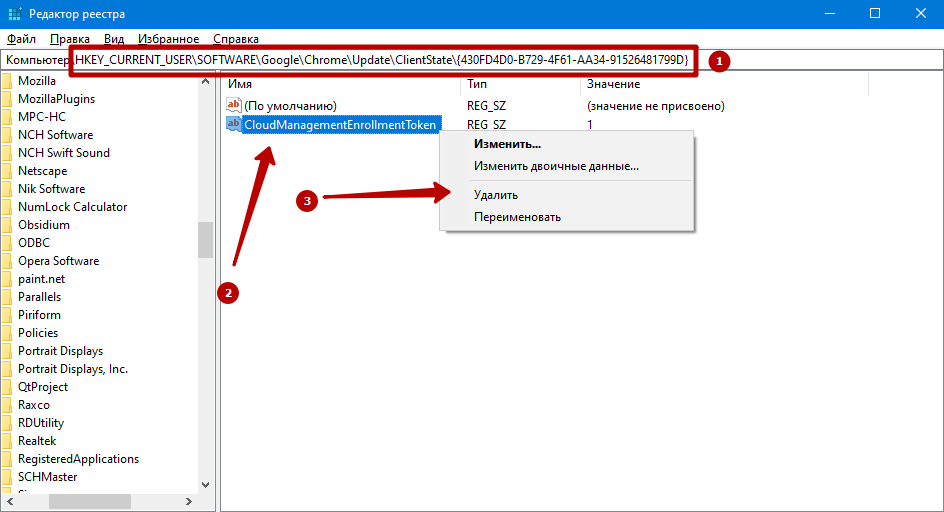Choose Удалить in the context menu
The height and width of the screenshot is (512, 944).
click(x=496, y=195)
